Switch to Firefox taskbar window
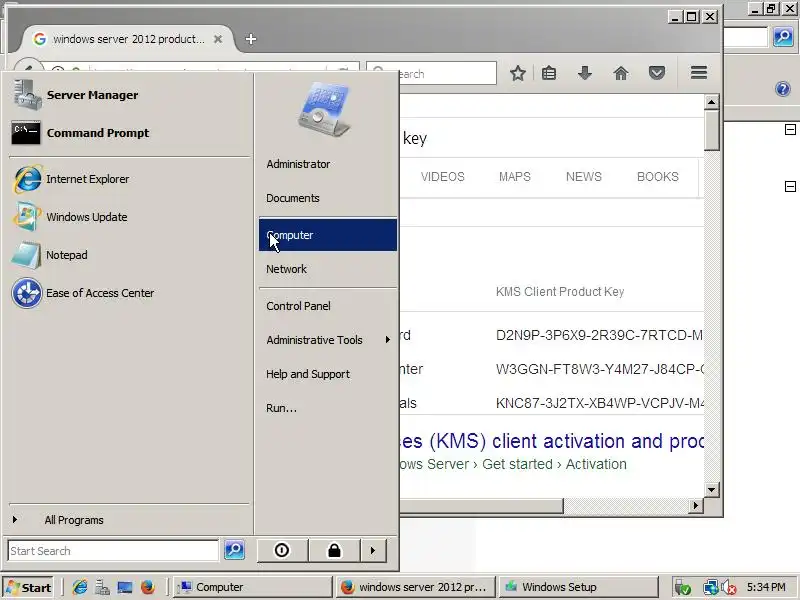 click(x=415, y=587)
